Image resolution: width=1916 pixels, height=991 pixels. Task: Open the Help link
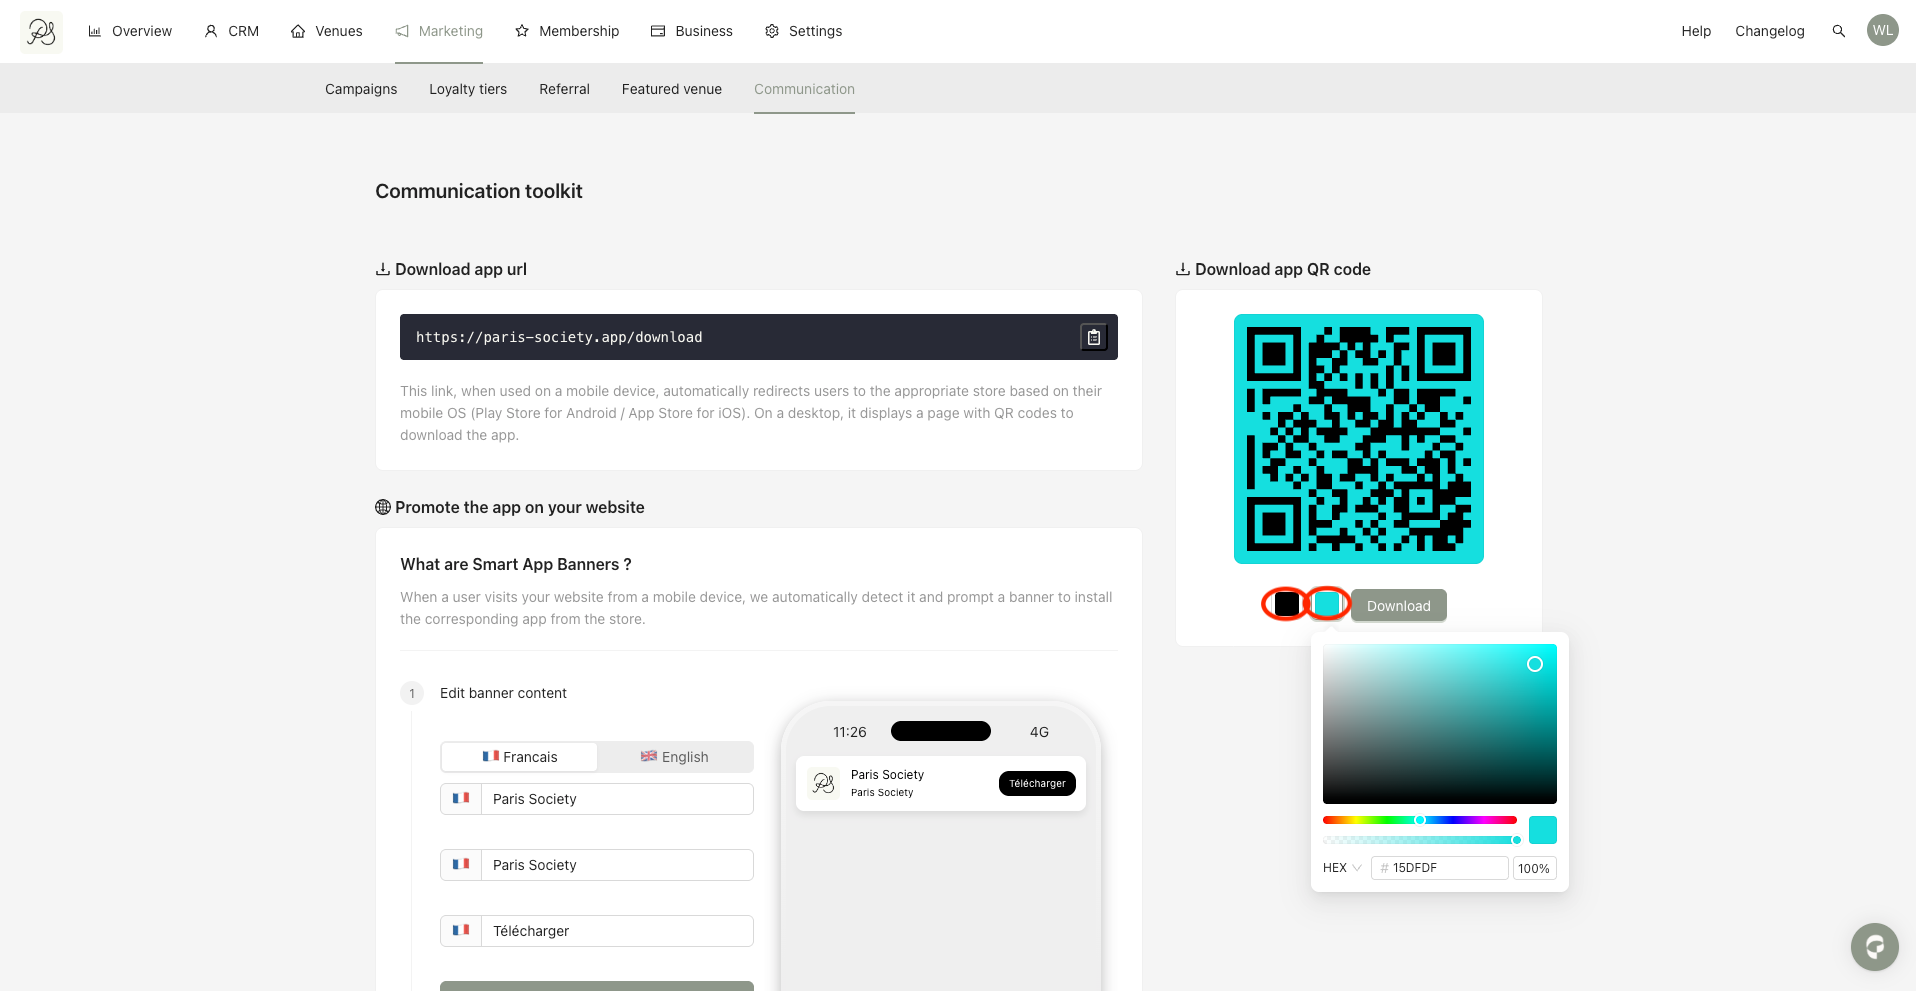click(1696, 31)
